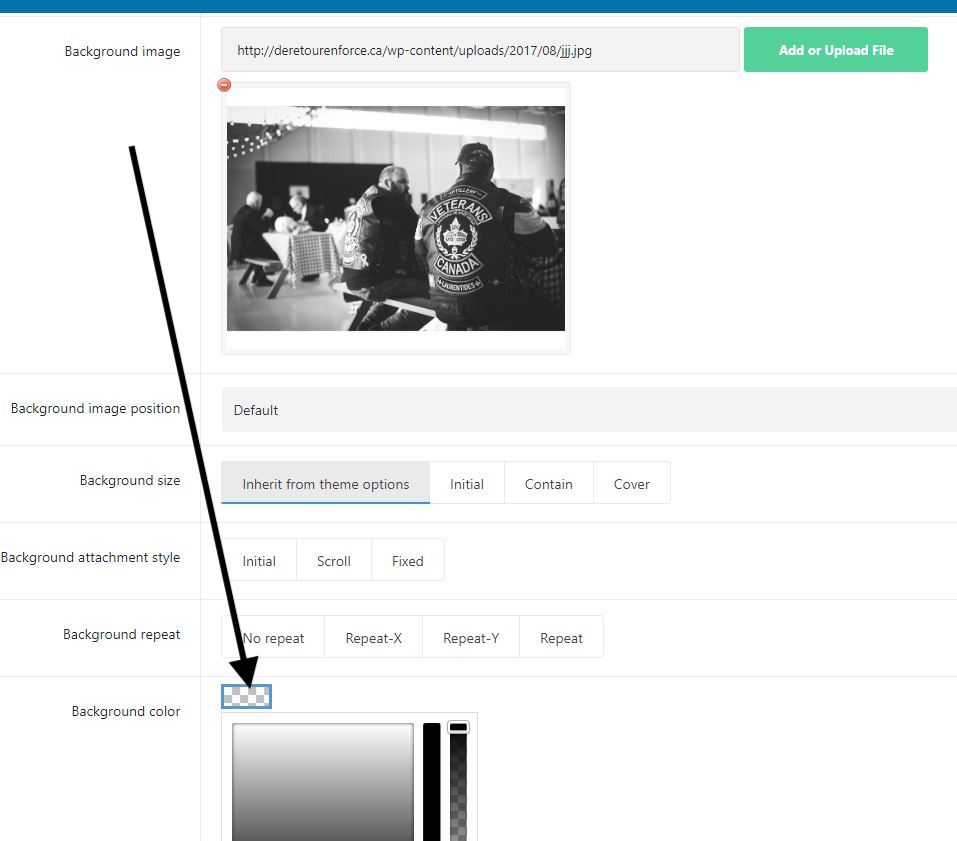Select Initial attachment style
The width and height of the screenshot is (957, 841).
click(x=259, y=560)
